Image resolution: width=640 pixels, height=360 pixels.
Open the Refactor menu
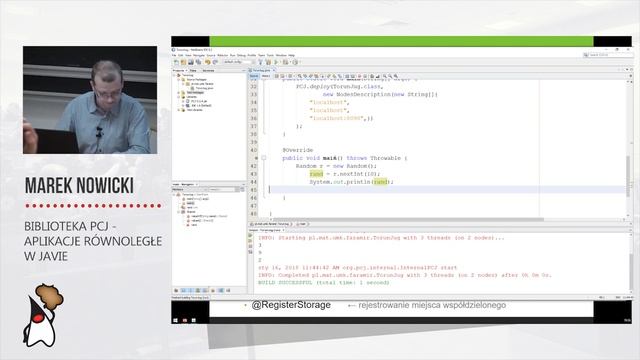223,55
